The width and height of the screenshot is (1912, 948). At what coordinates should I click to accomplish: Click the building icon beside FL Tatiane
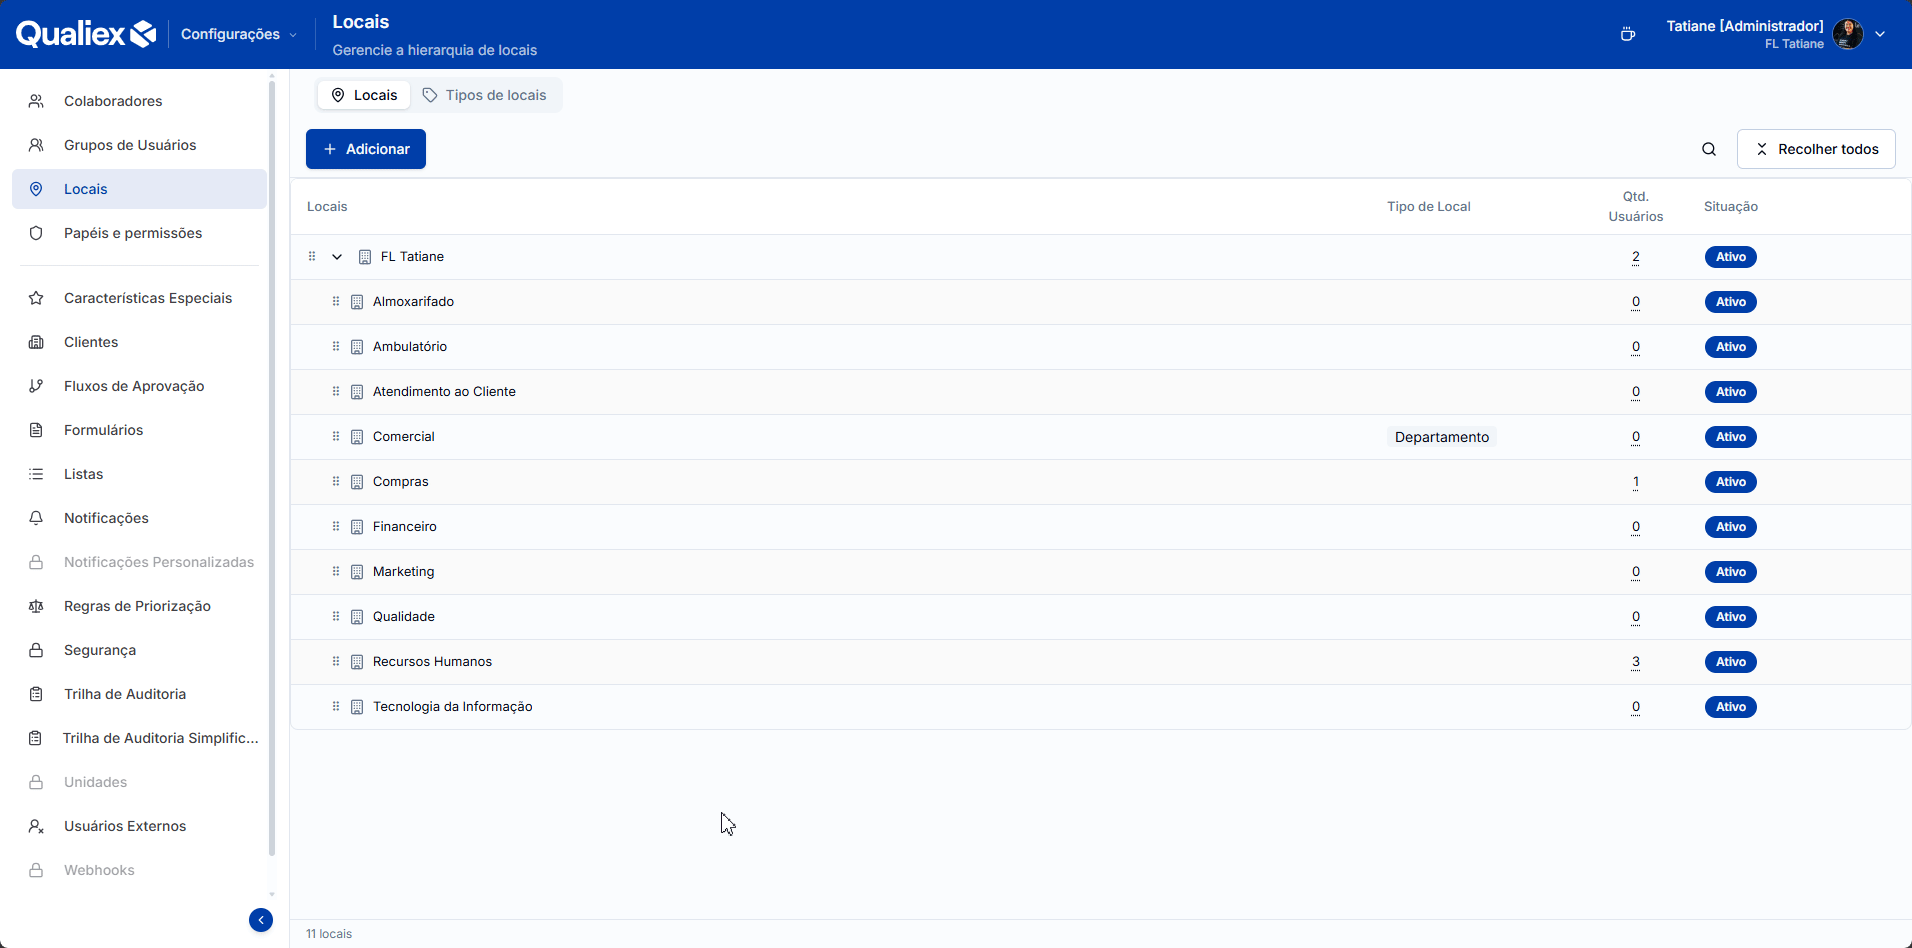365,257
